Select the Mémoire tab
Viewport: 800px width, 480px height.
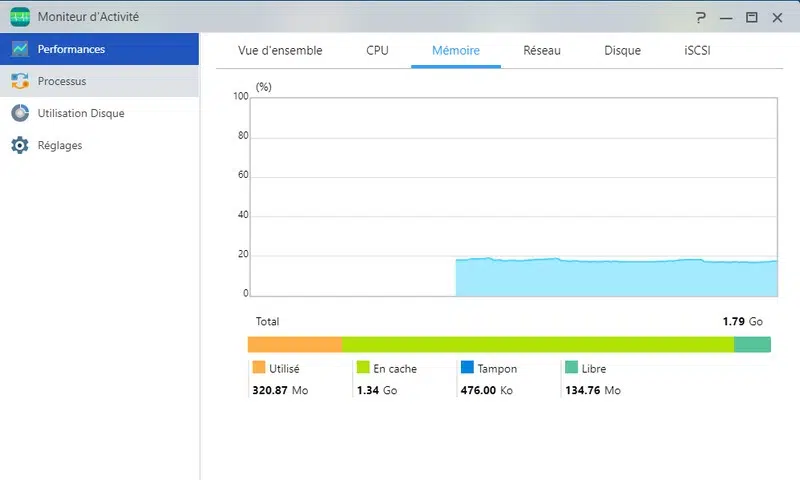[x=455, y=50]
